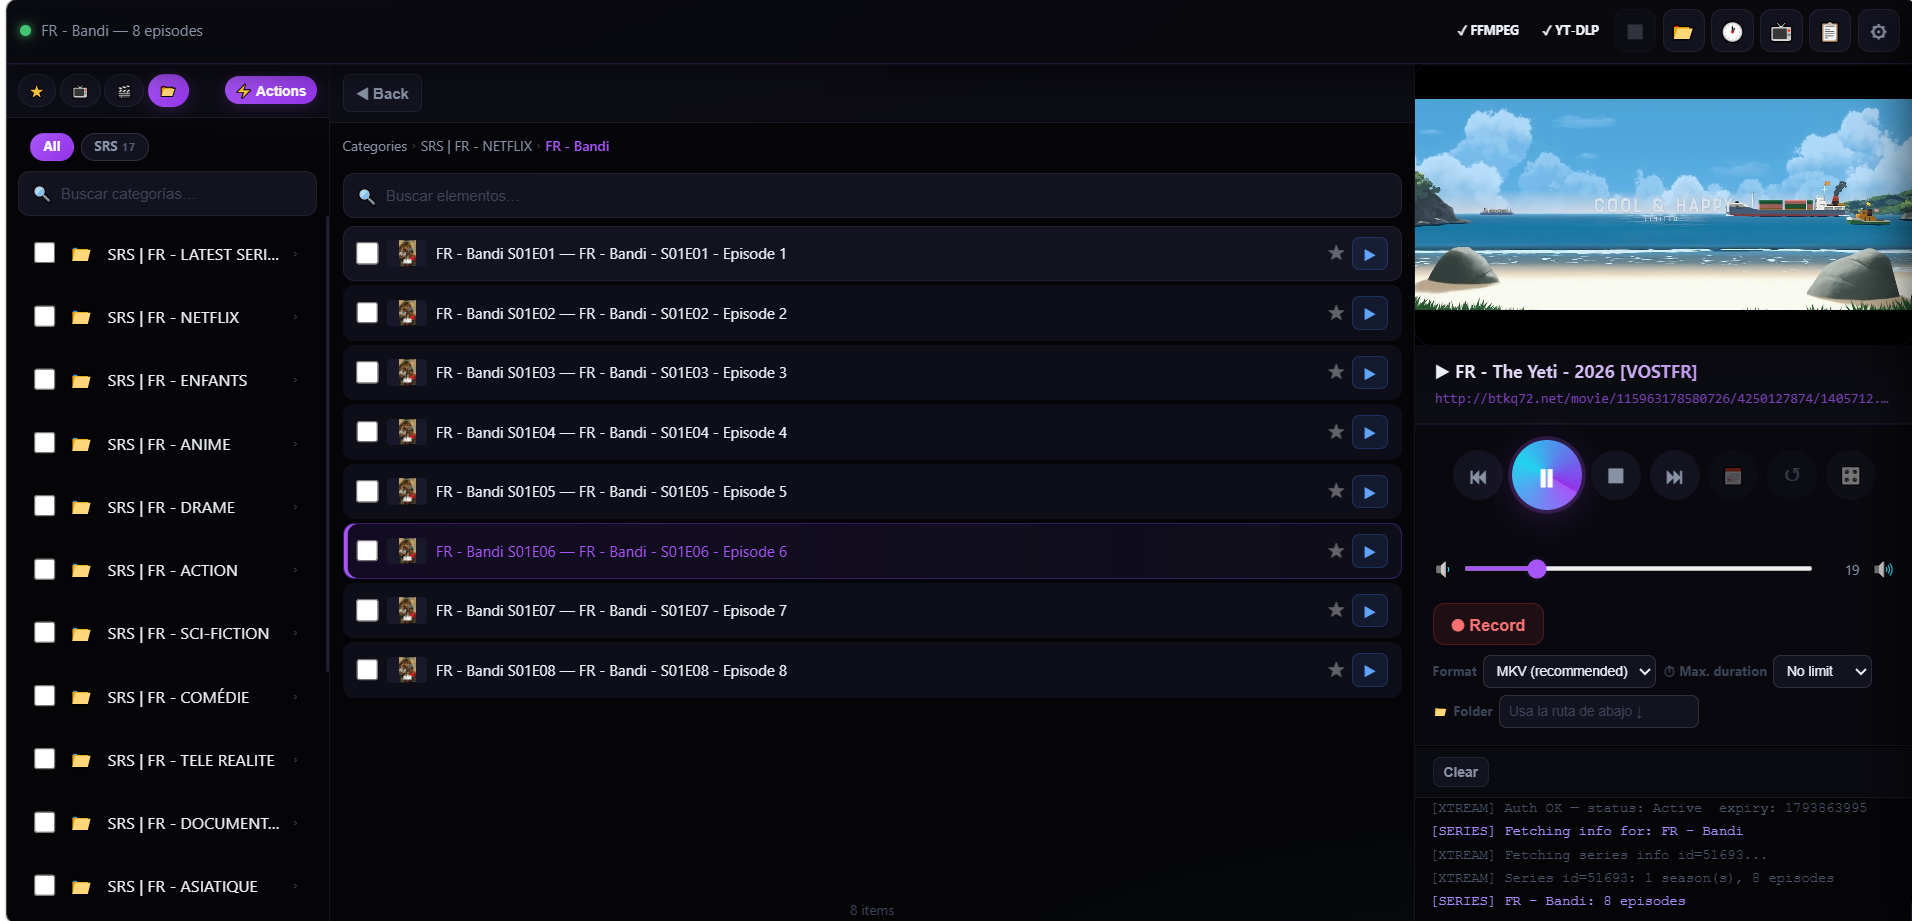Click the clock icon in top toolbar
The width and height of the screenshot is (1912, 921).
[x=1732, y=32]
